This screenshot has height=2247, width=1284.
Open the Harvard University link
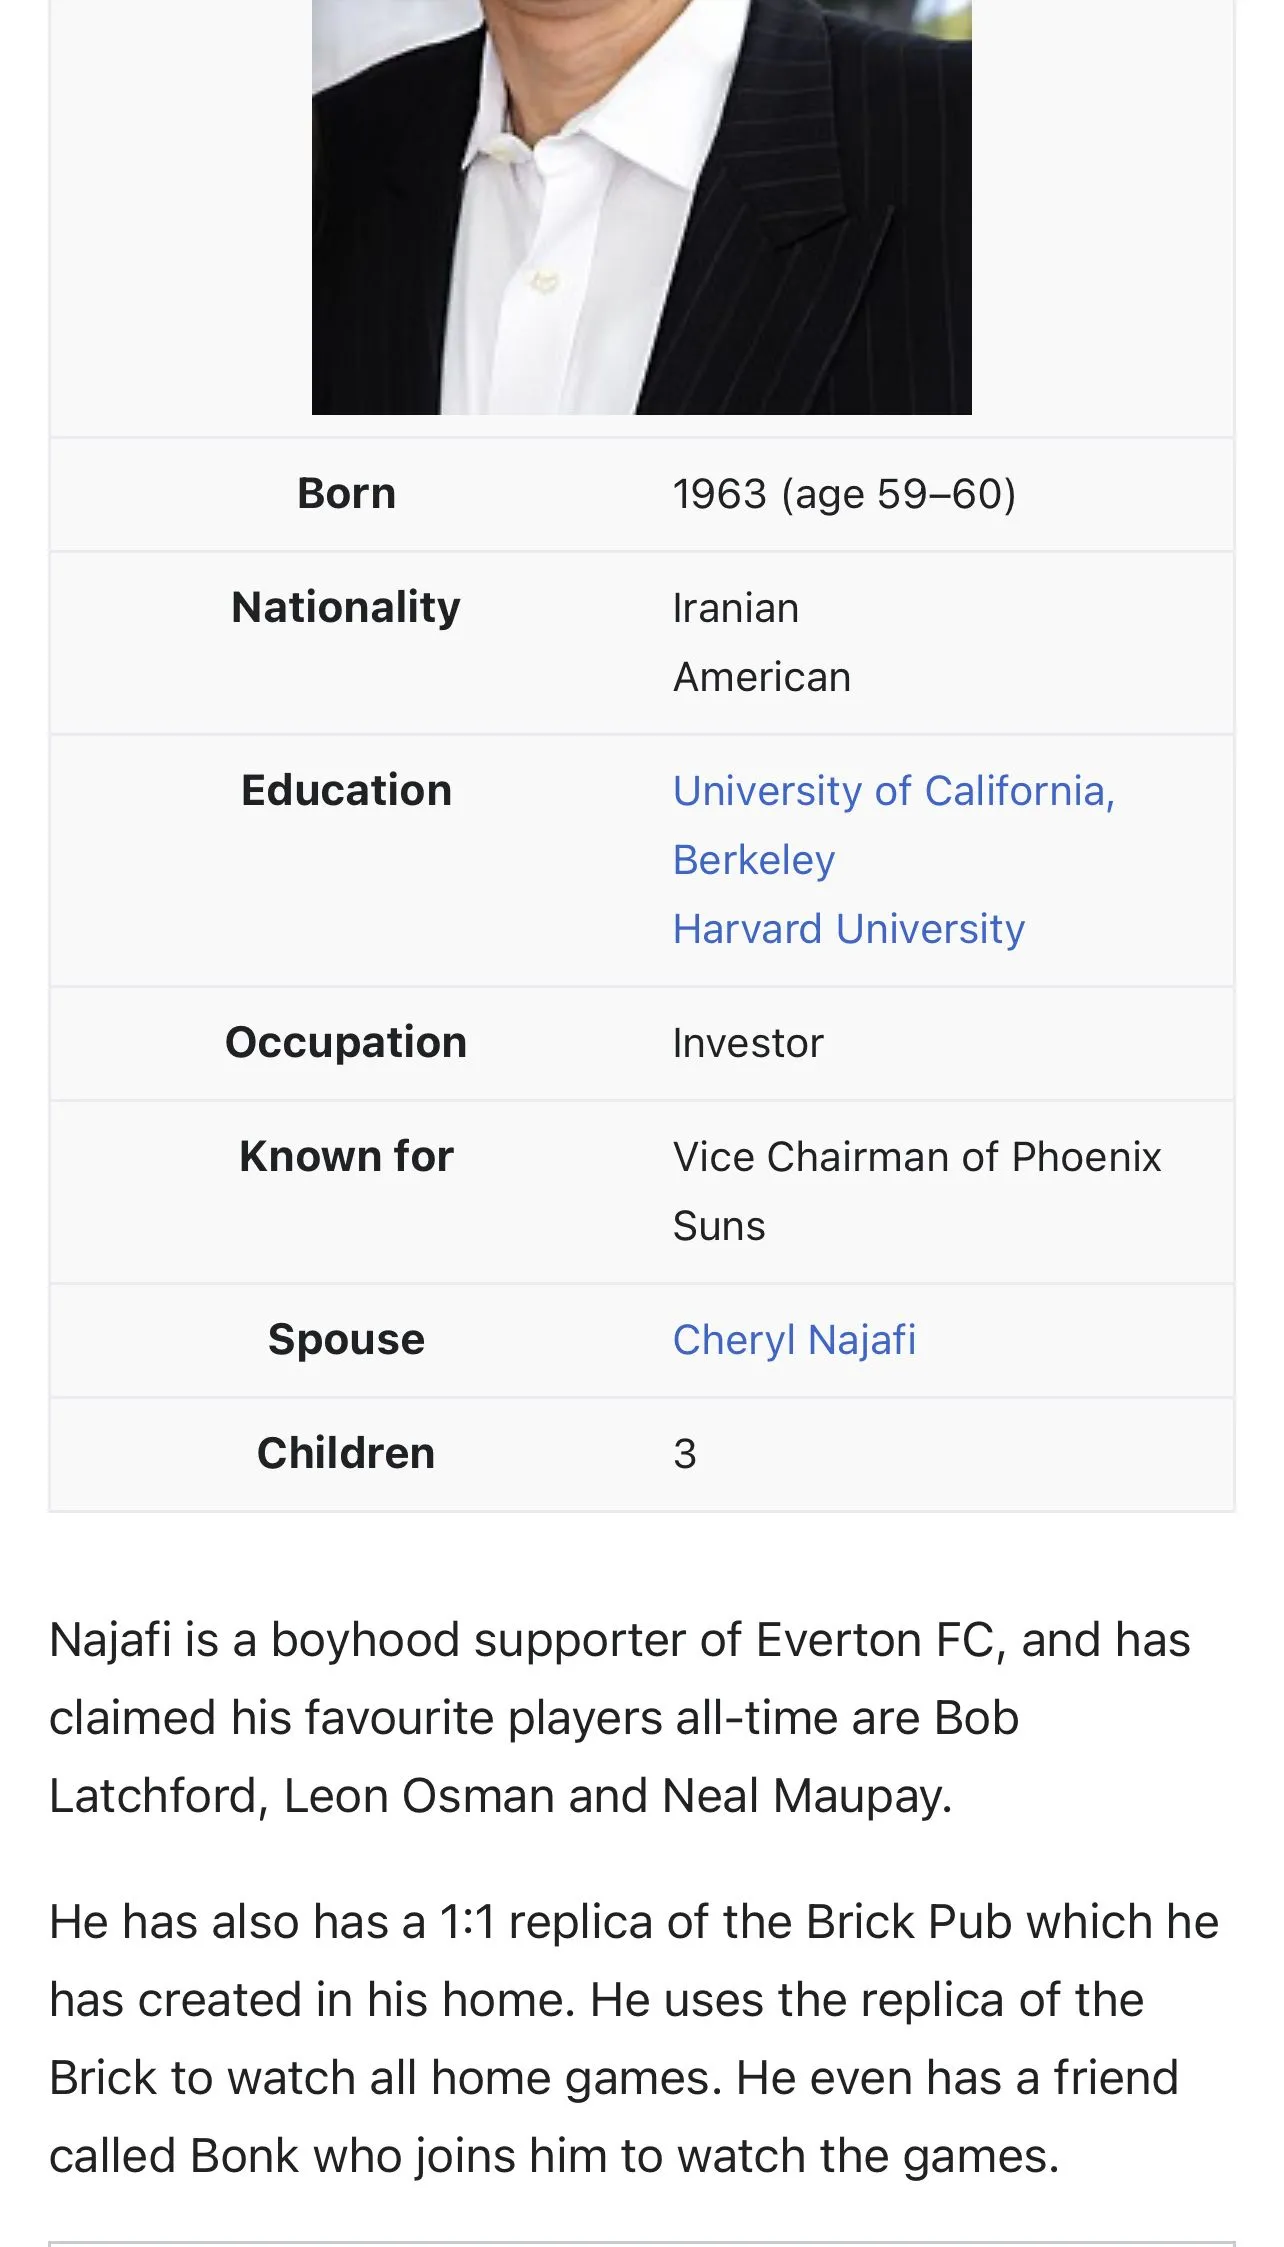tap(848, 929)
